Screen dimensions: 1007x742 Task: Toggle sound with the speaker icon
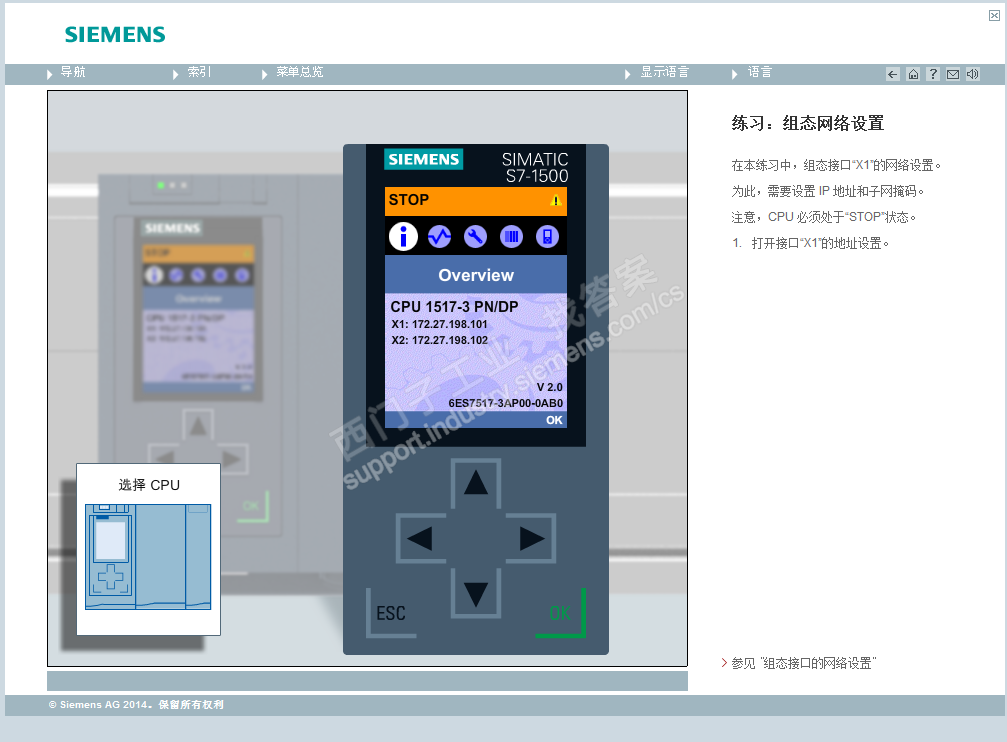[x=973, y=74]
